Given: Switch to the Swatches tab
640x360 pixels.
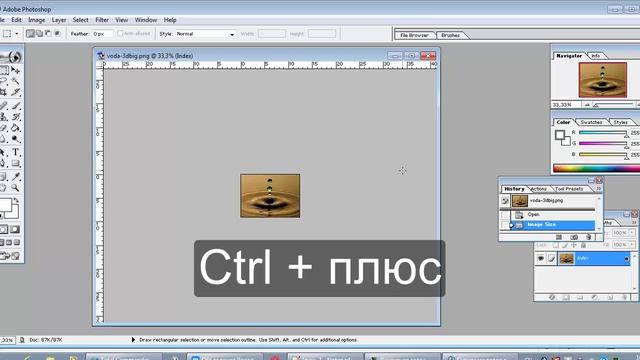Looking at the screenshot, I should click(591, 122).
